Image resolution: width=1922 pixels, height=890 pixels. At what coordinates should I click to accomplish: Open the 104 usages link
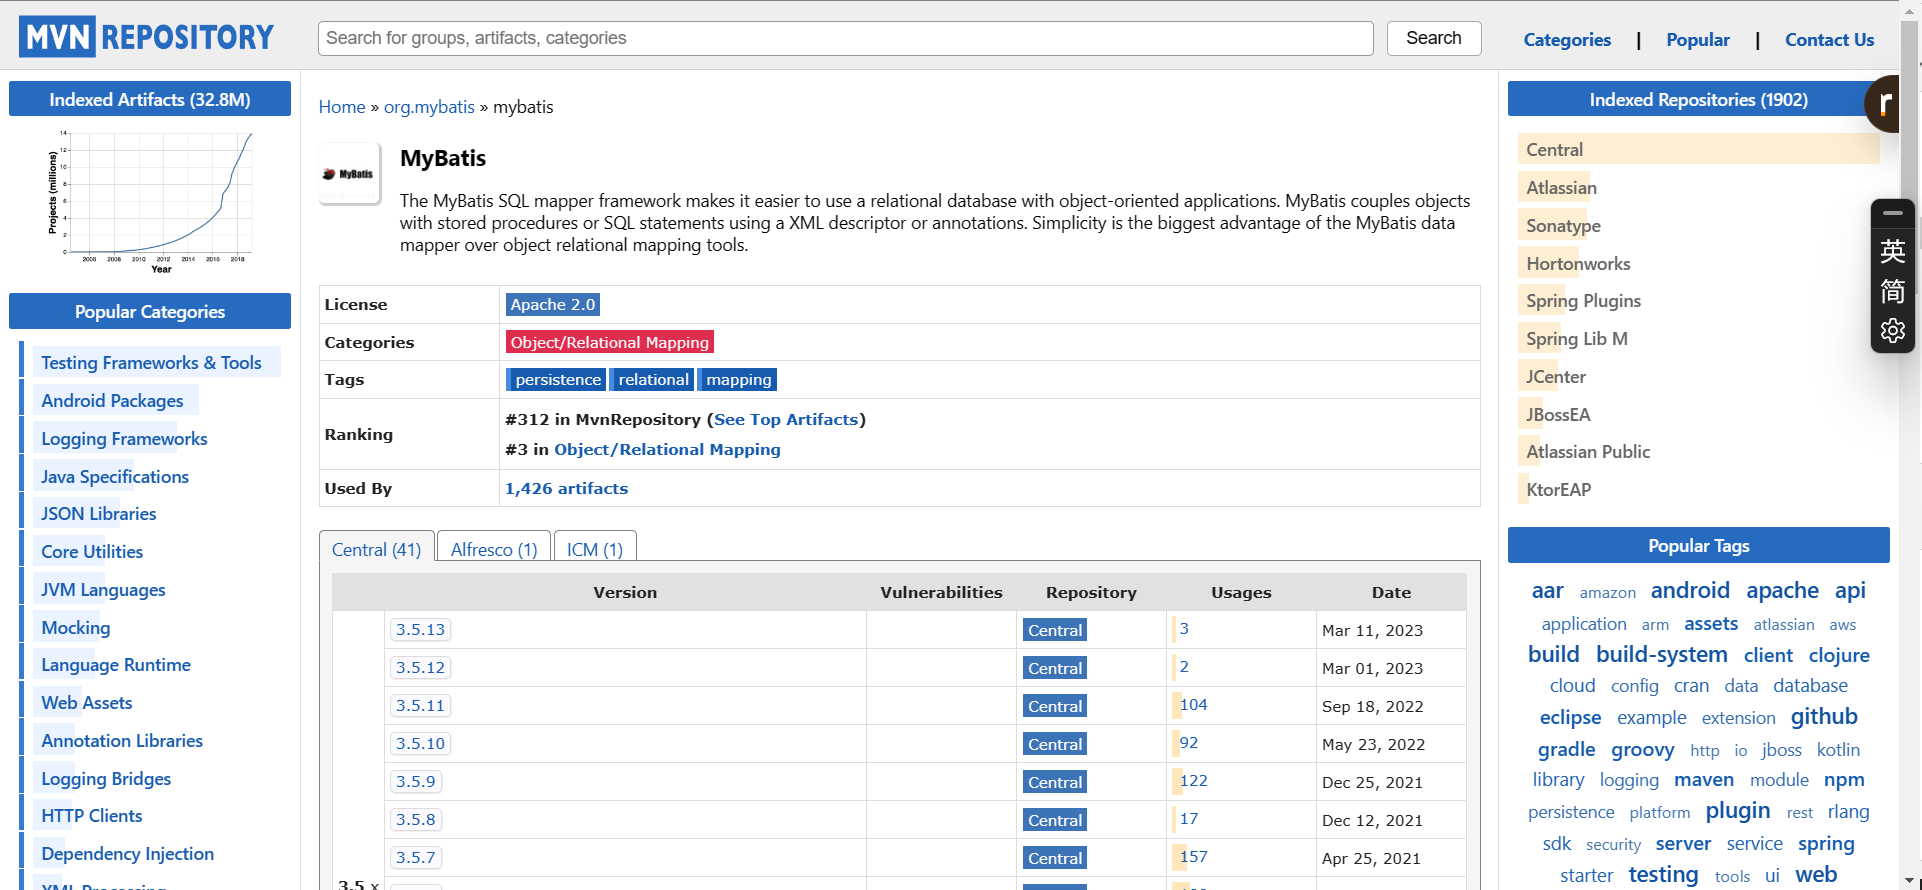click(x=1193, y=705)
